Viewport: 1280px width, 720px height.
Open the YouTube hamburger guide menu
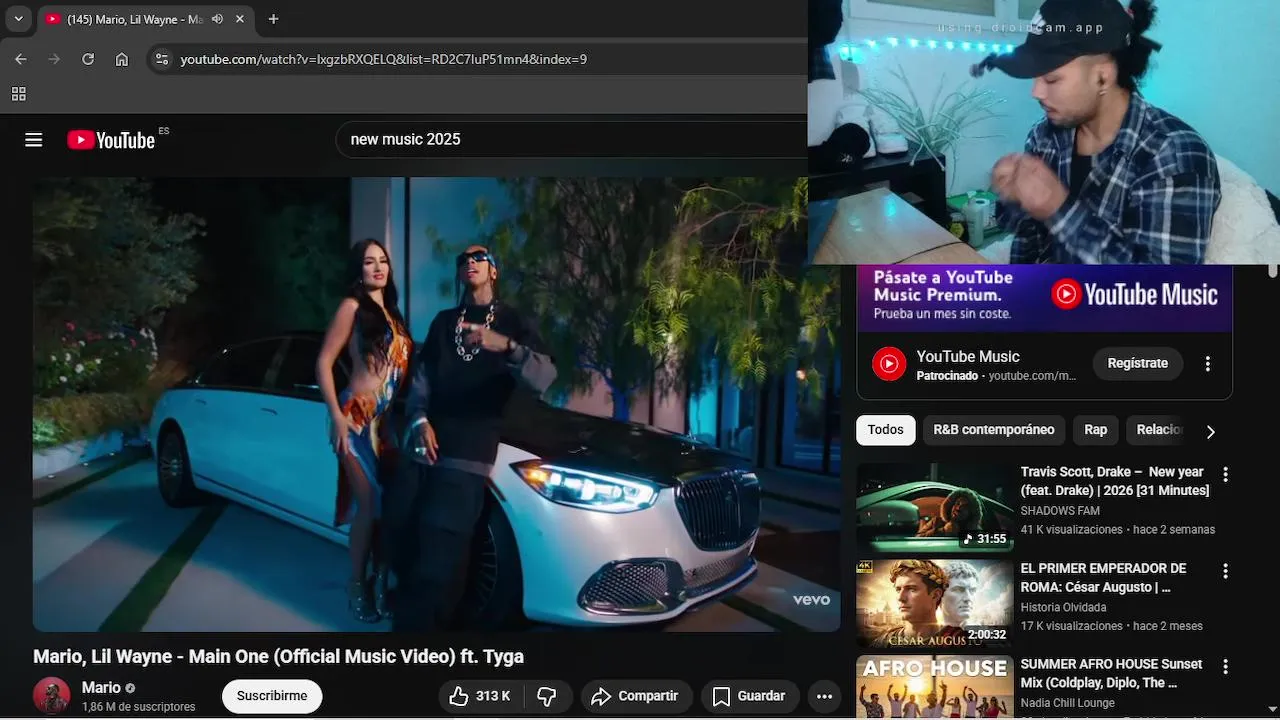point(34,140)
